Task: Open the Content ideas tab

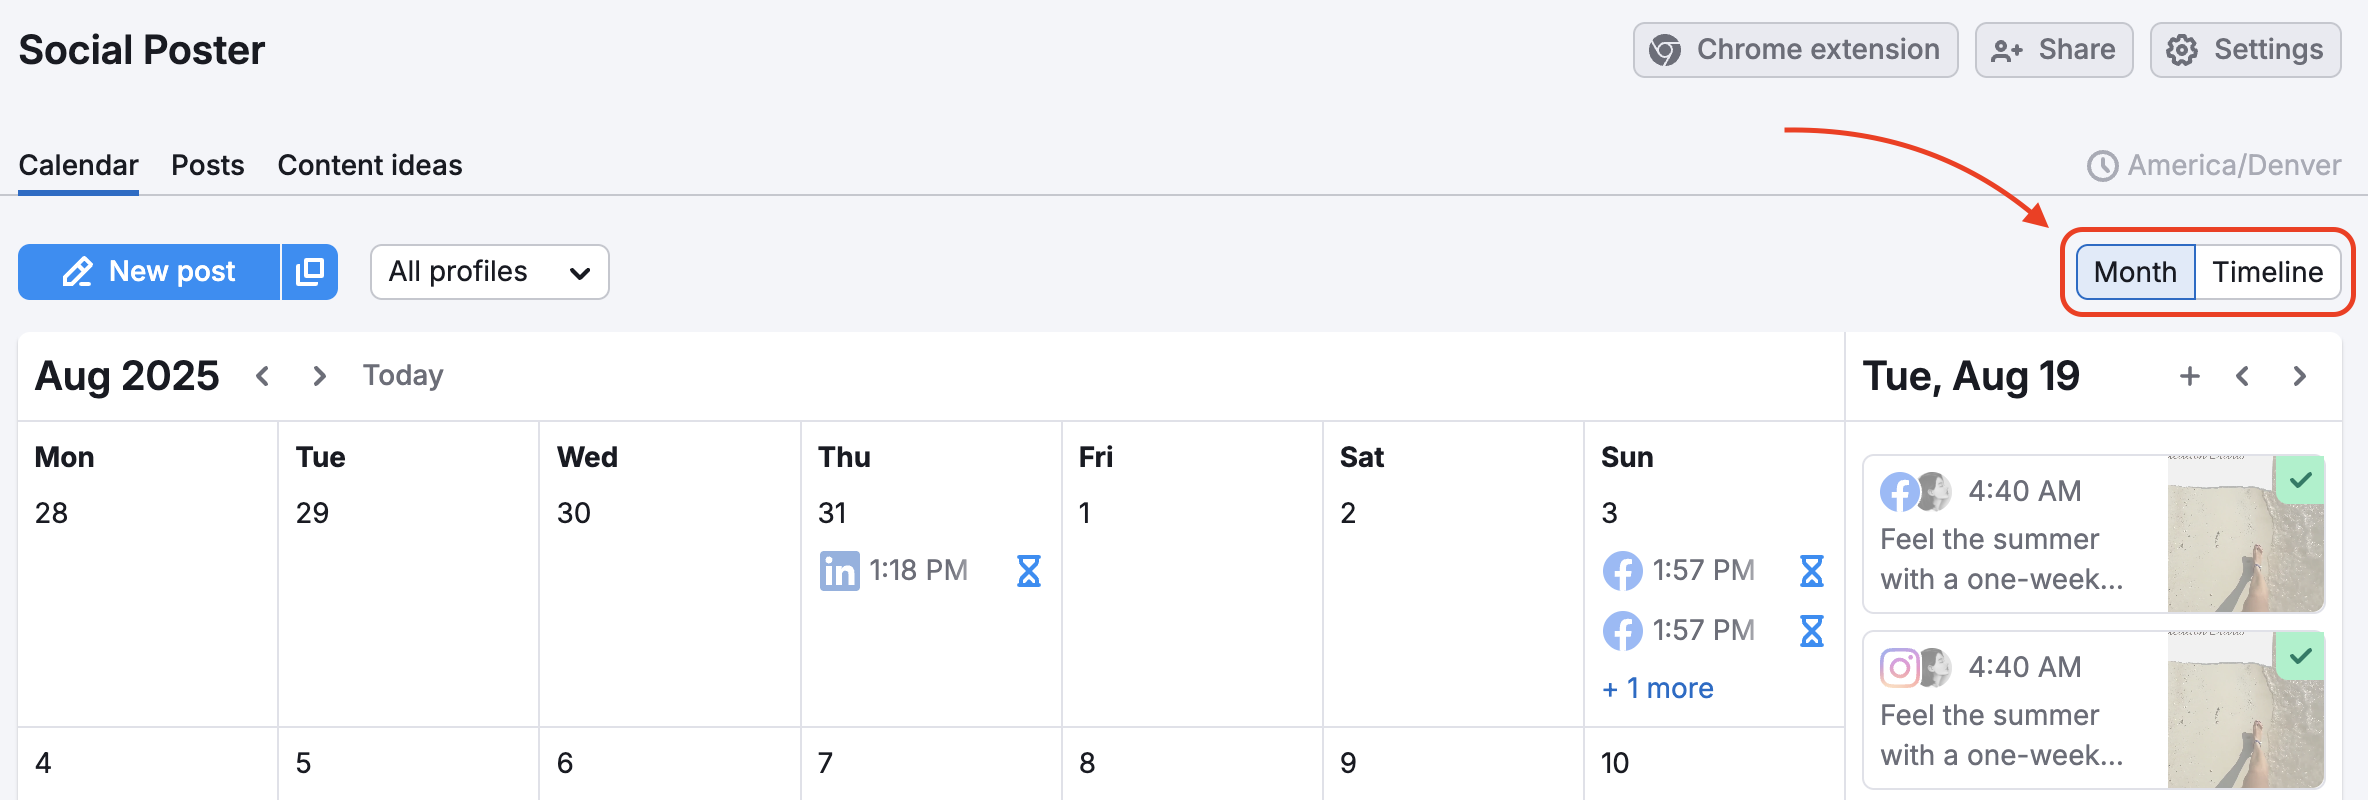Action: 370,165
